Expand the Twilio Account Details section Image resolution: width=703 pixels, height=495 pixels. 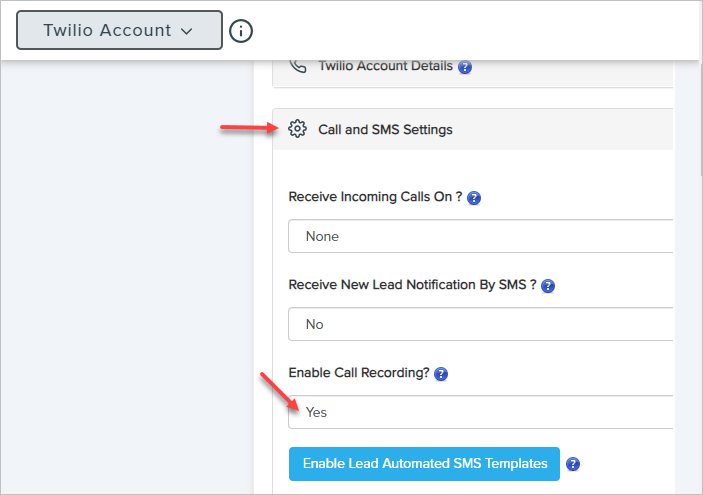click(x=385, y=66)
